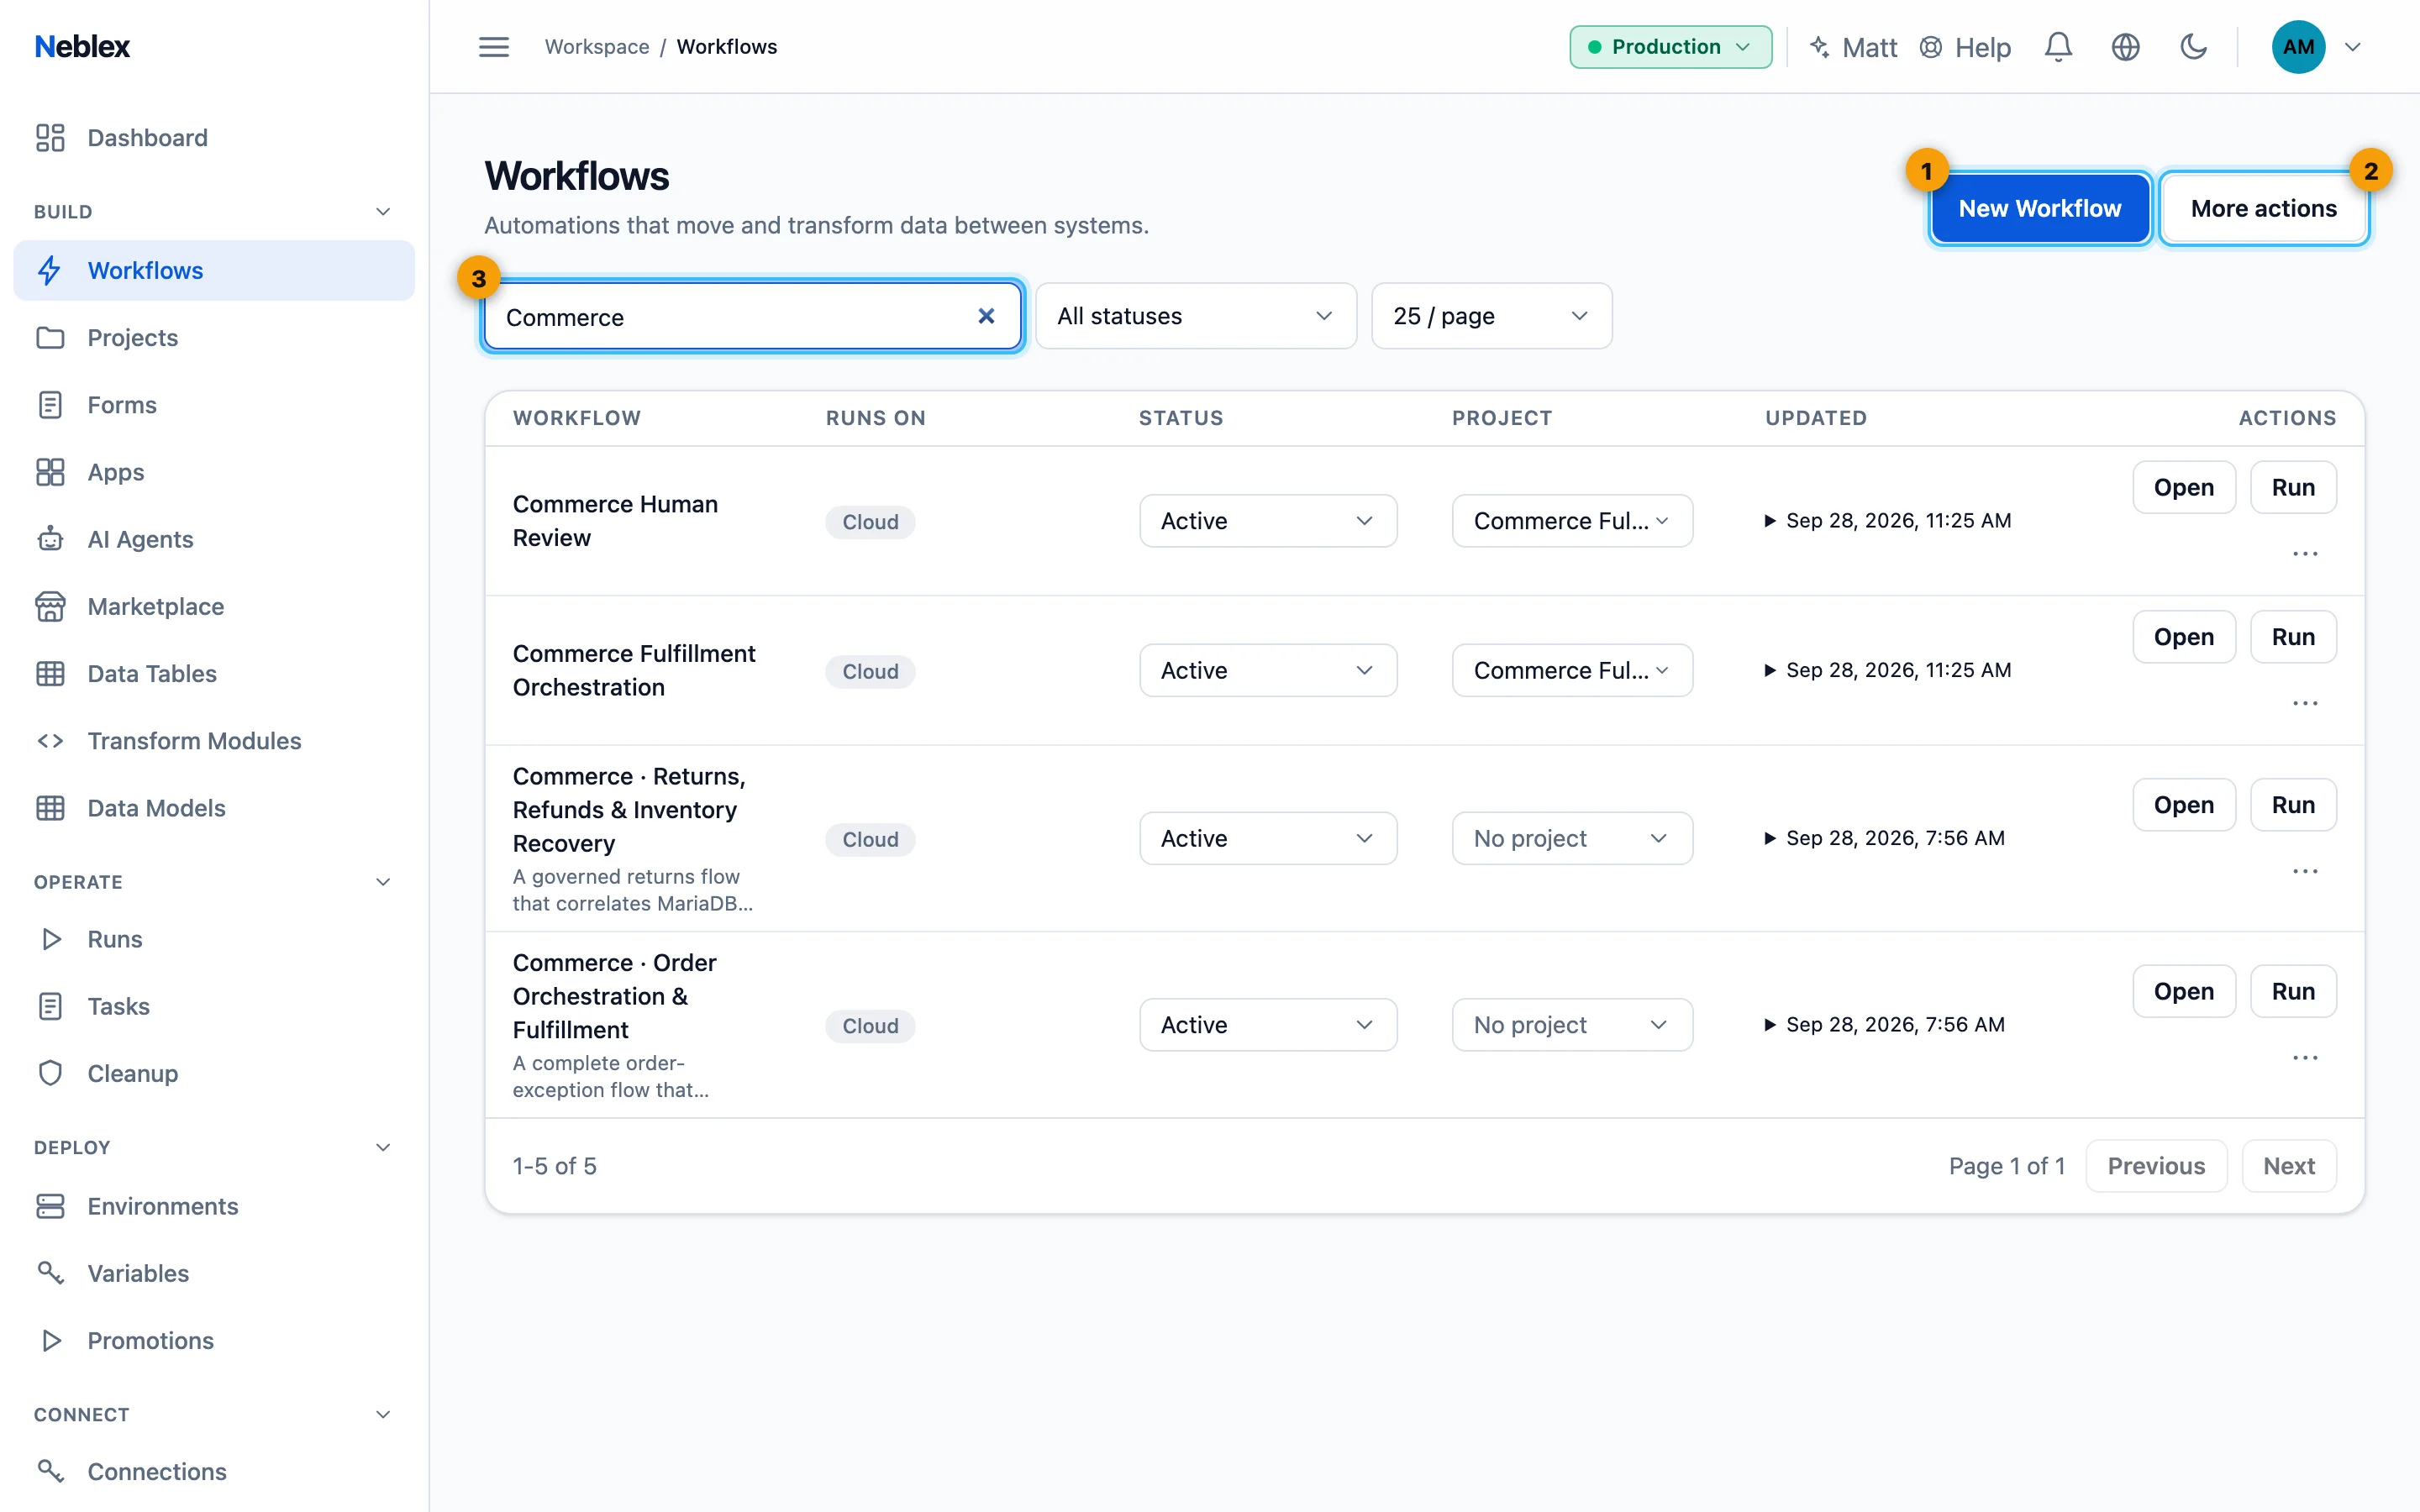Open more options for Order Orchestration & Fulfillment

(2305, 1058)
